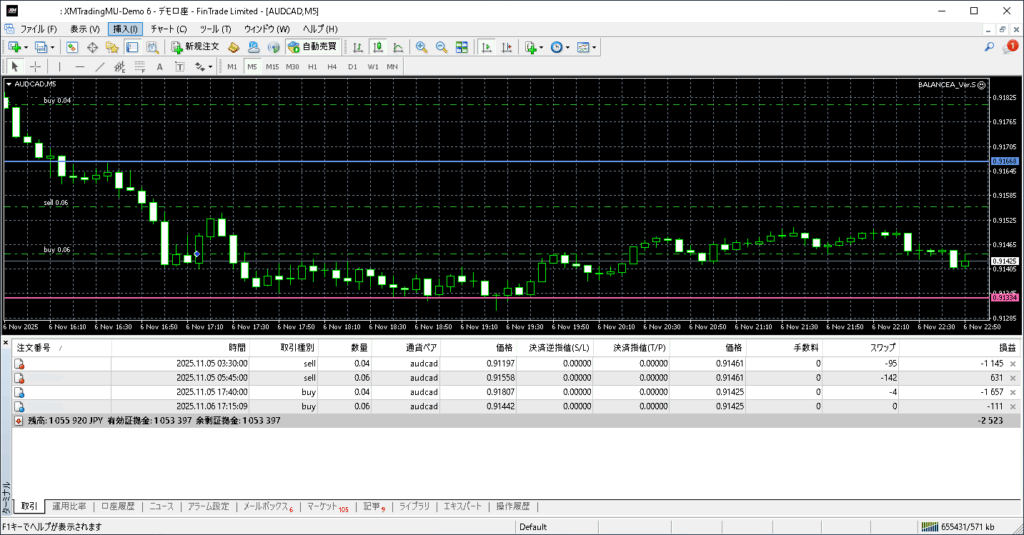Screen dimensions: 1024x535
Task: Open the チャート (C) menu
Action: tap(168, 29)
